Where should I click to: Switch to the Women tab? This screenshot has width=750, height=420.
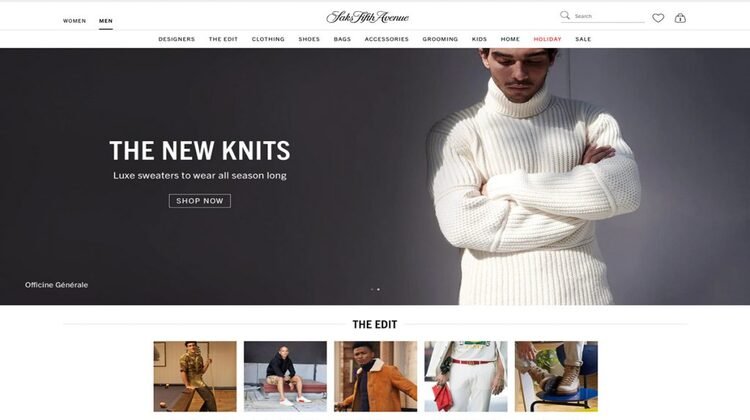point(75,21)
